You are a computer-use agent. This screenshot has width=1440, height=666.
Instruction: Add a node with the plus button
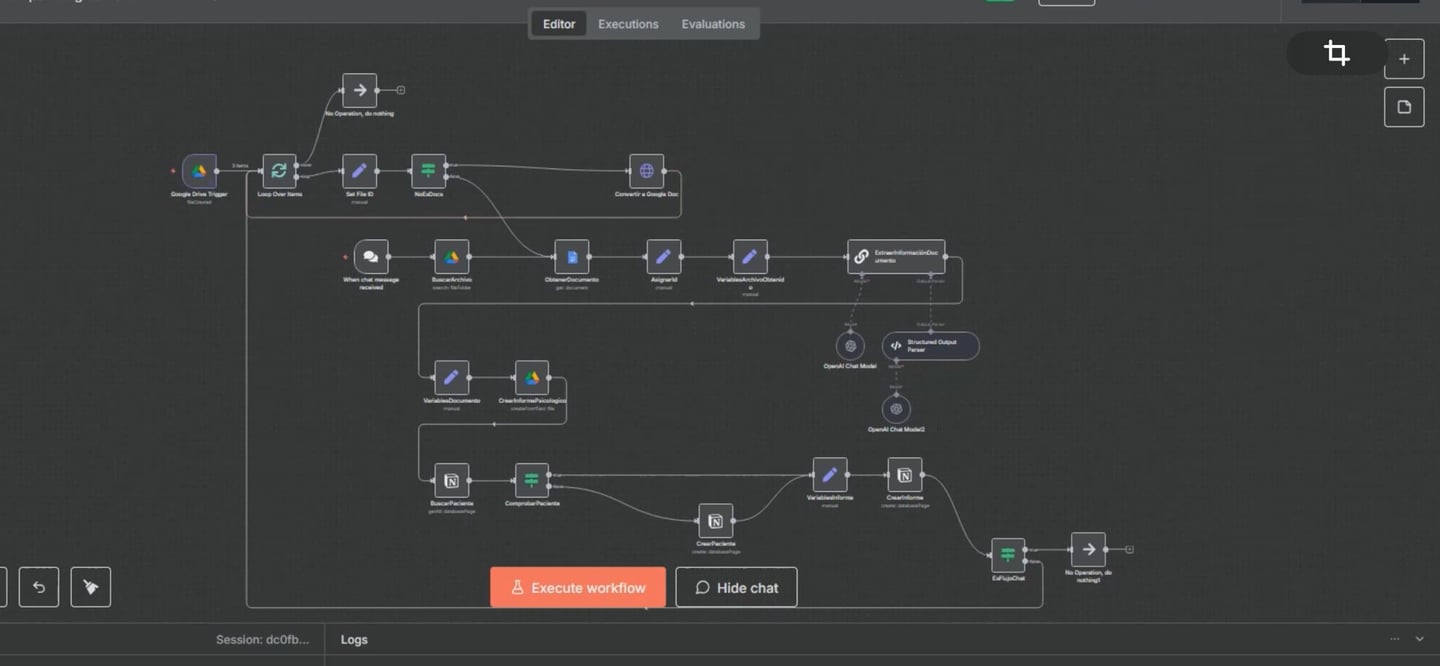click(x=1404, y=59)
